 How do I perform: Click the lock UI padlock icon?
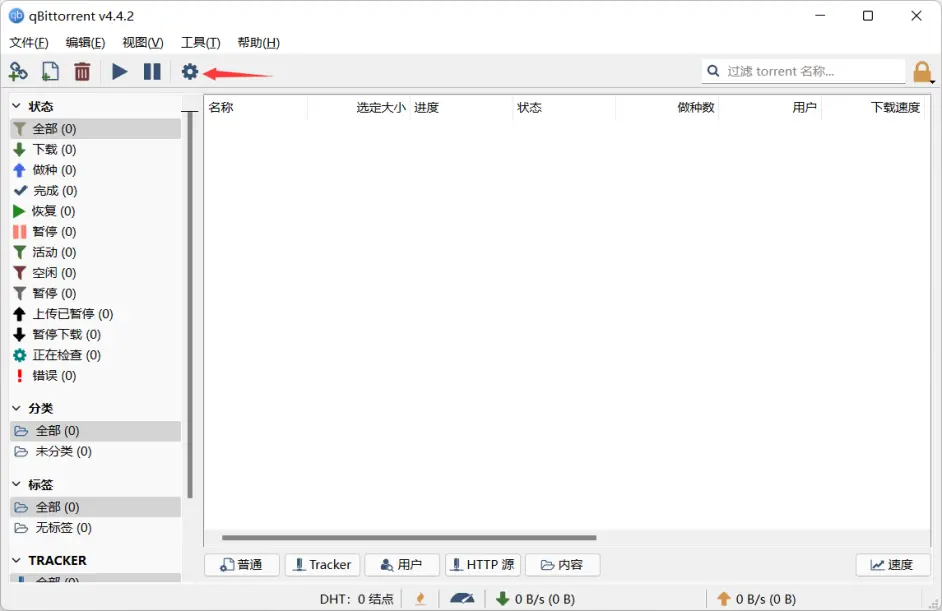pyautogui.click(x=922, y=72)
